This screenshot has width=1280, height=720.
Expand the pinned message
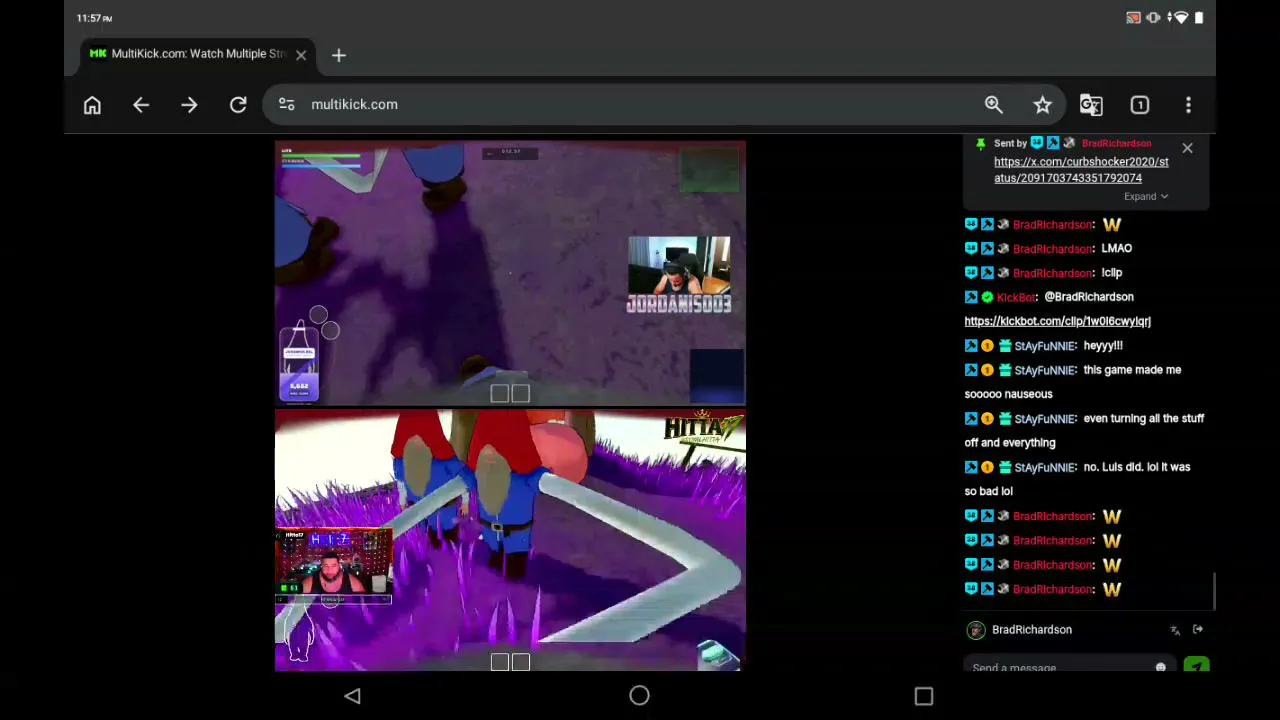tap(1146, 196)
